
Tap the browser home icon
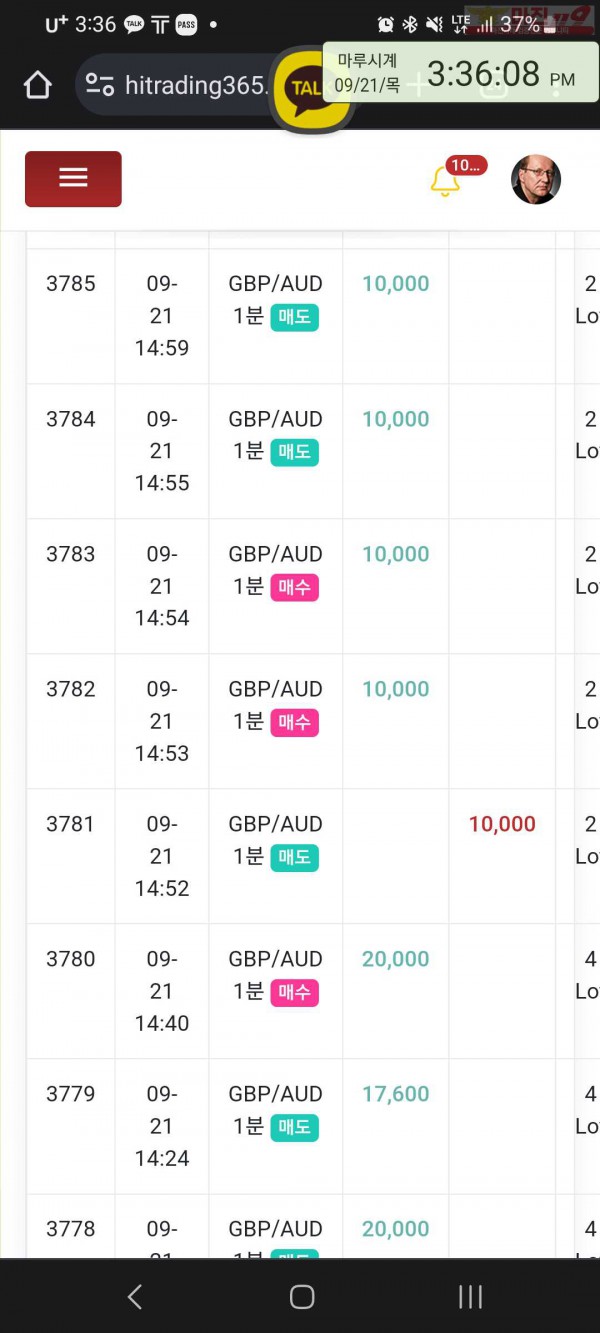point(37,85)
